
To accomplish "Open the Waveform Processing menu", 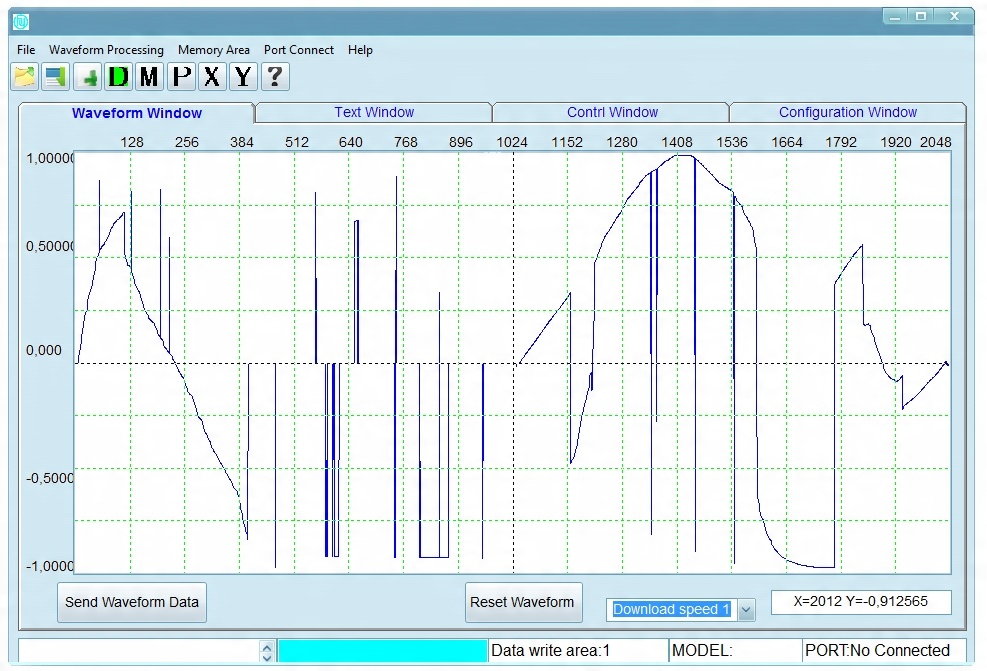I will click(106, 50).
